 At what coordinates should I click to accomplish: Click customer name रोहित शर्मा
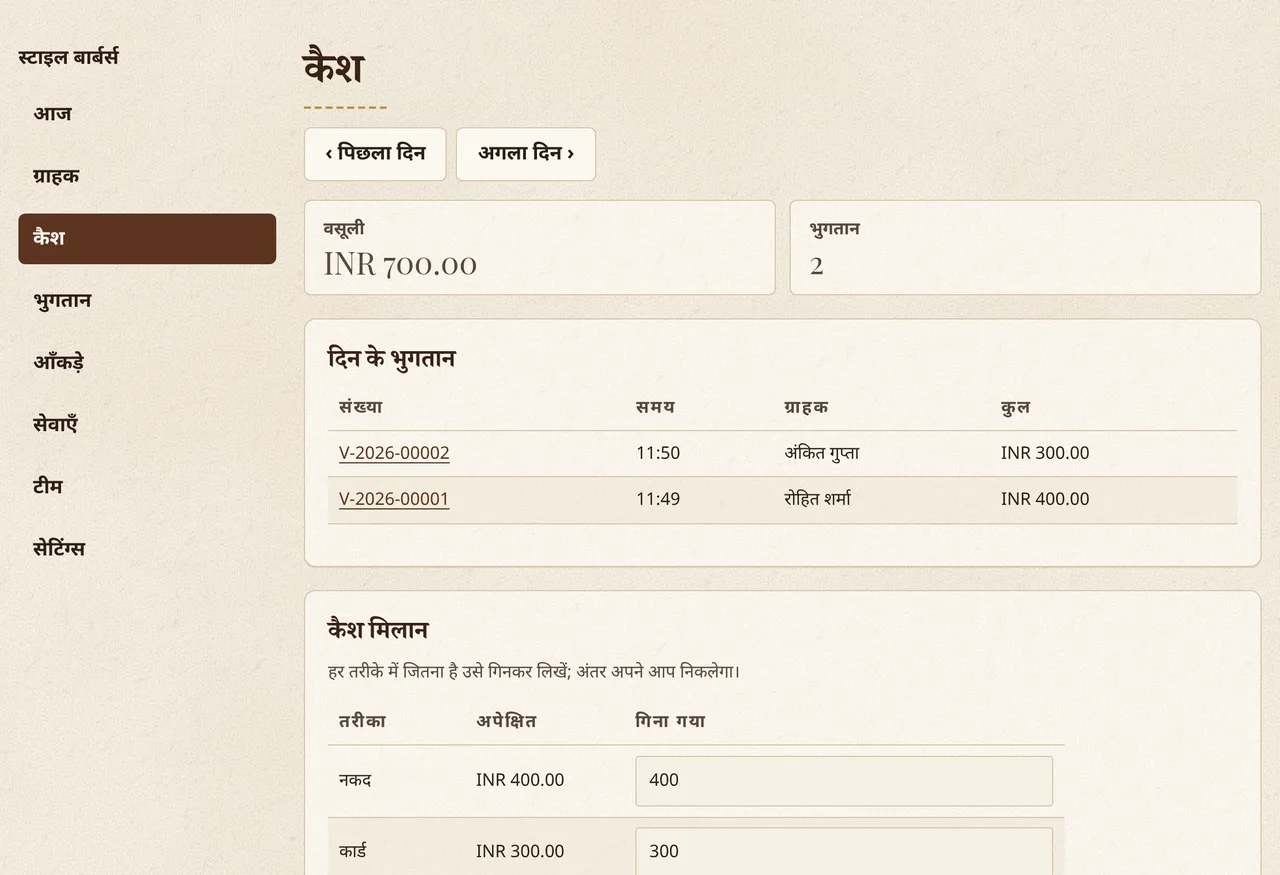tap(818, 499)
